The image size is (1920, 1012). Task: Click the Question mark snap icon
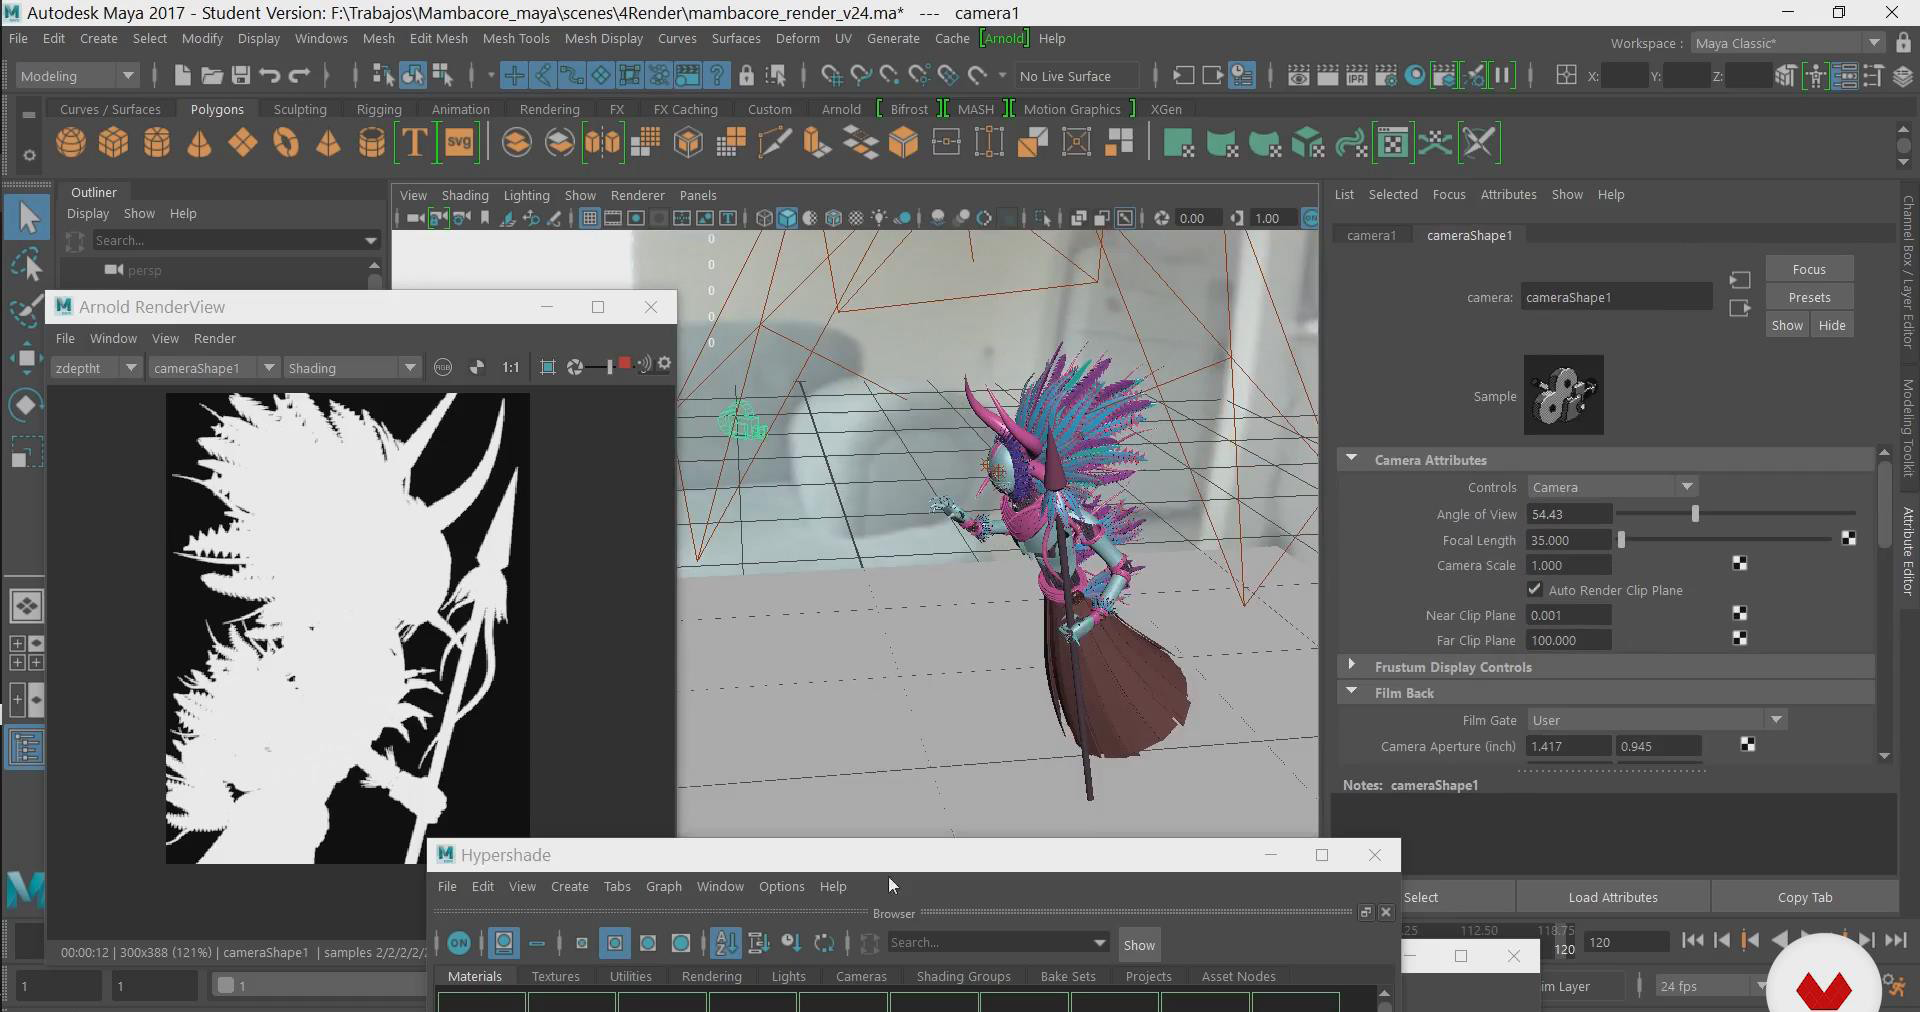tap(717, 75)
